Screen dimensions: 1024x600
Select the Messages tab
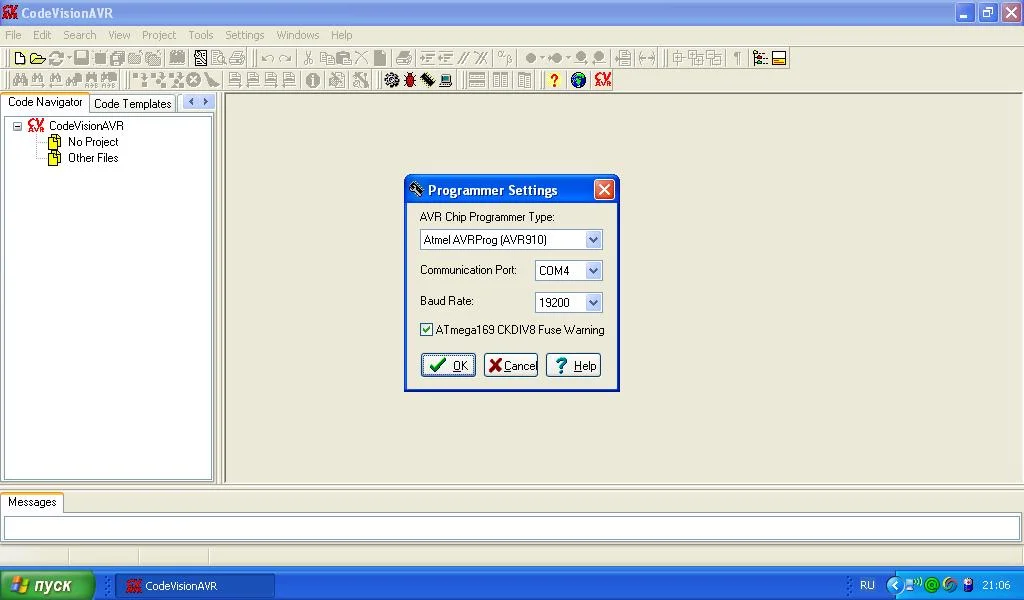[x=32, y=502]
